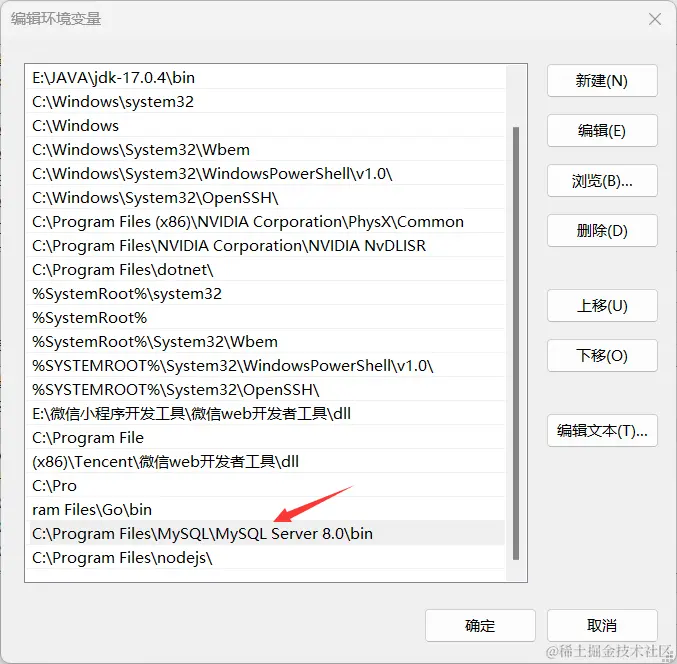Viewport: 677px width, 664px height.
Task: Select the %SystemRoot%\system32 entry
Action: tap(266, 294)
